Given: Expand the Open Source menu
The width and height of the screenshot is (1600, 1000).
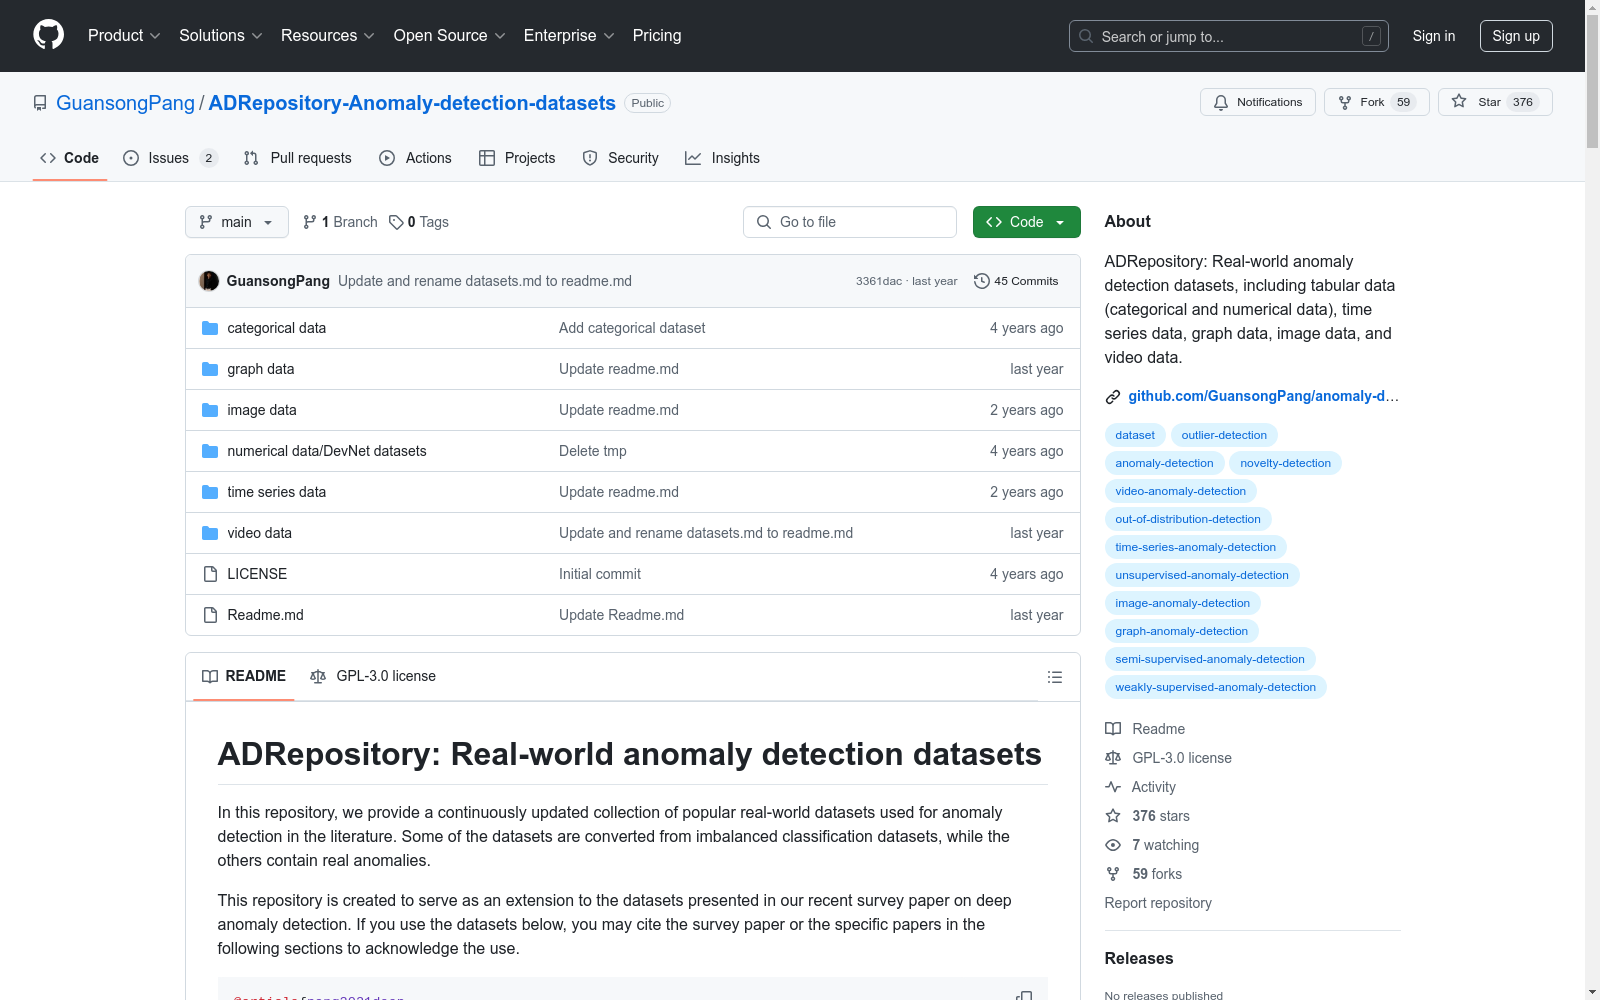Looking at the screenshot, I should [x=450, y=35].
